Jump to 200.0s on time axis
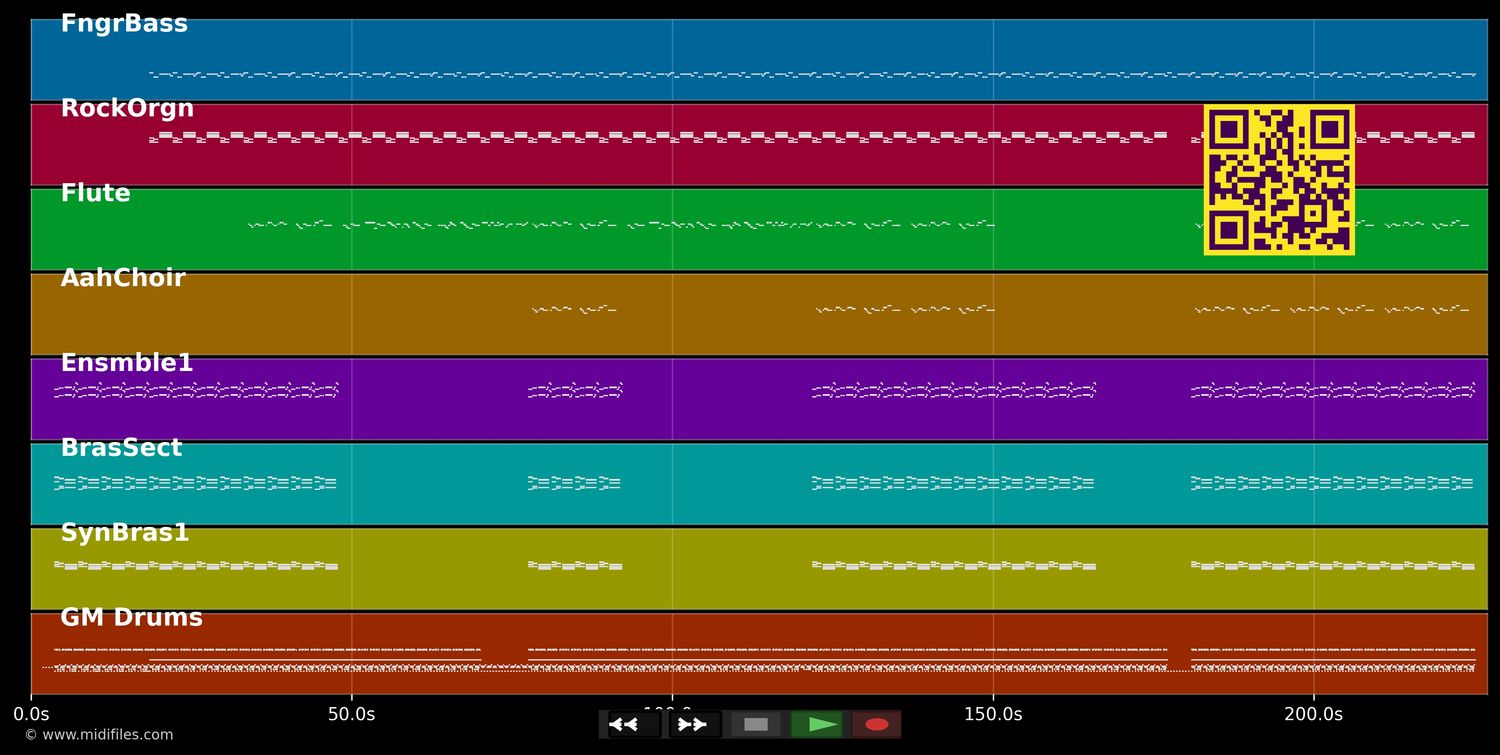 point(1313,714)
